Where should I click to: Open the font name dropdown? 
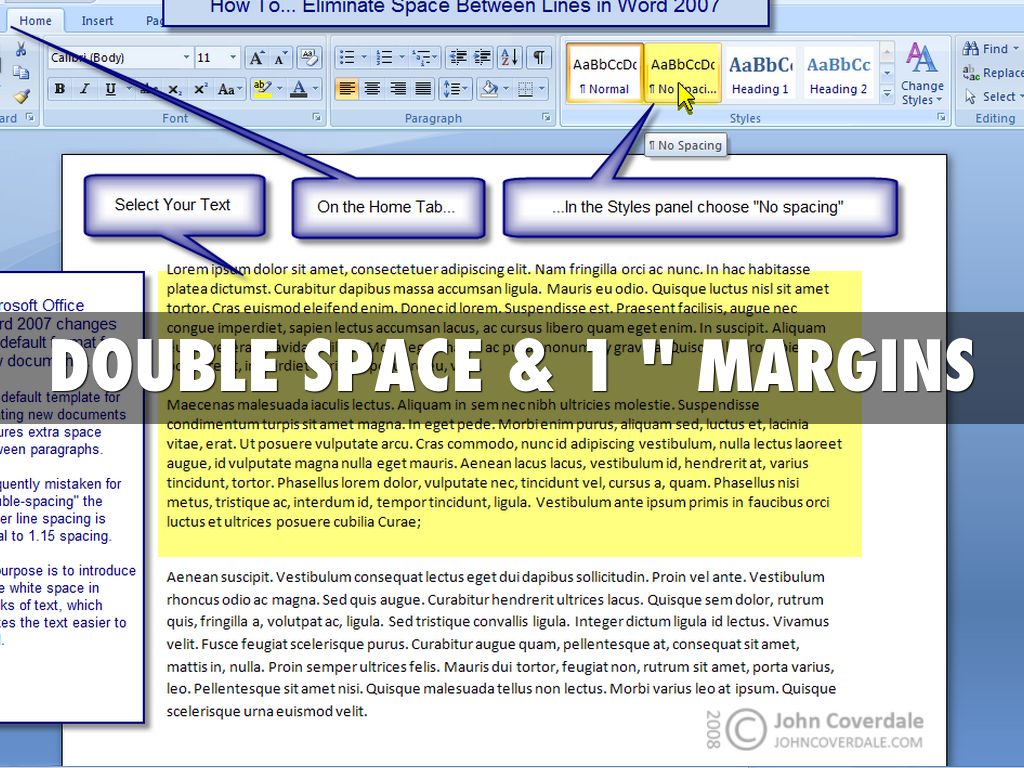point(186,57)
